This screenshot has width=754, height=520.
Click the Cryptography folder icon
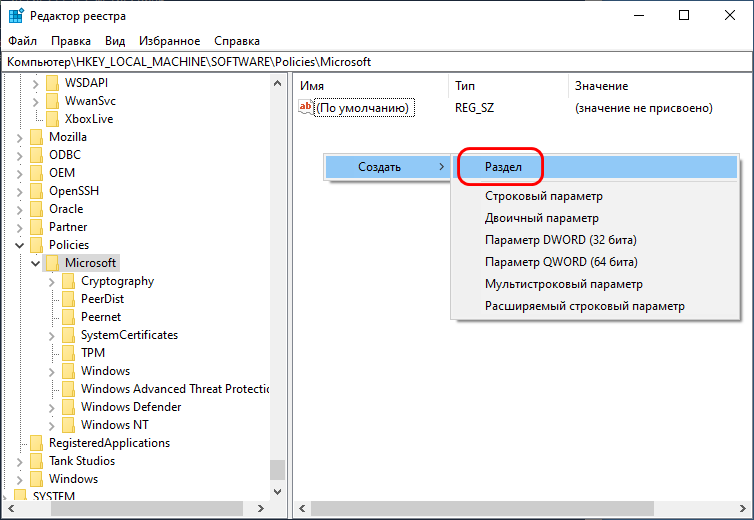(x=69, y=281)
